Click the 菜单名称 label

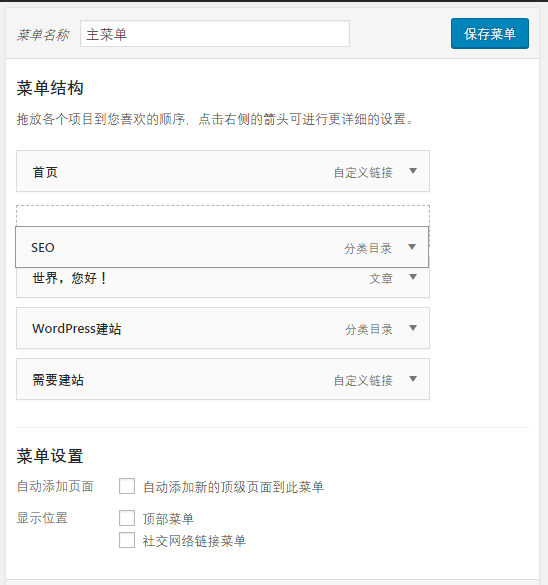[43, 35]
